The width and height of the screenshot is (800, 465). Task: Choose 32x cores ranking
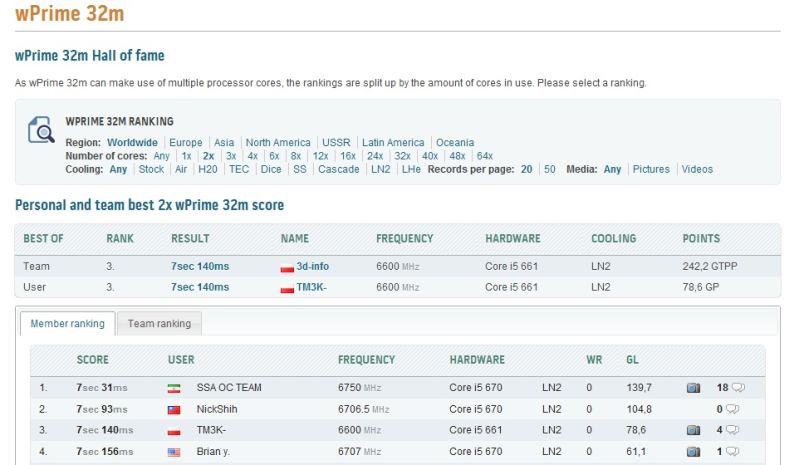403,156
